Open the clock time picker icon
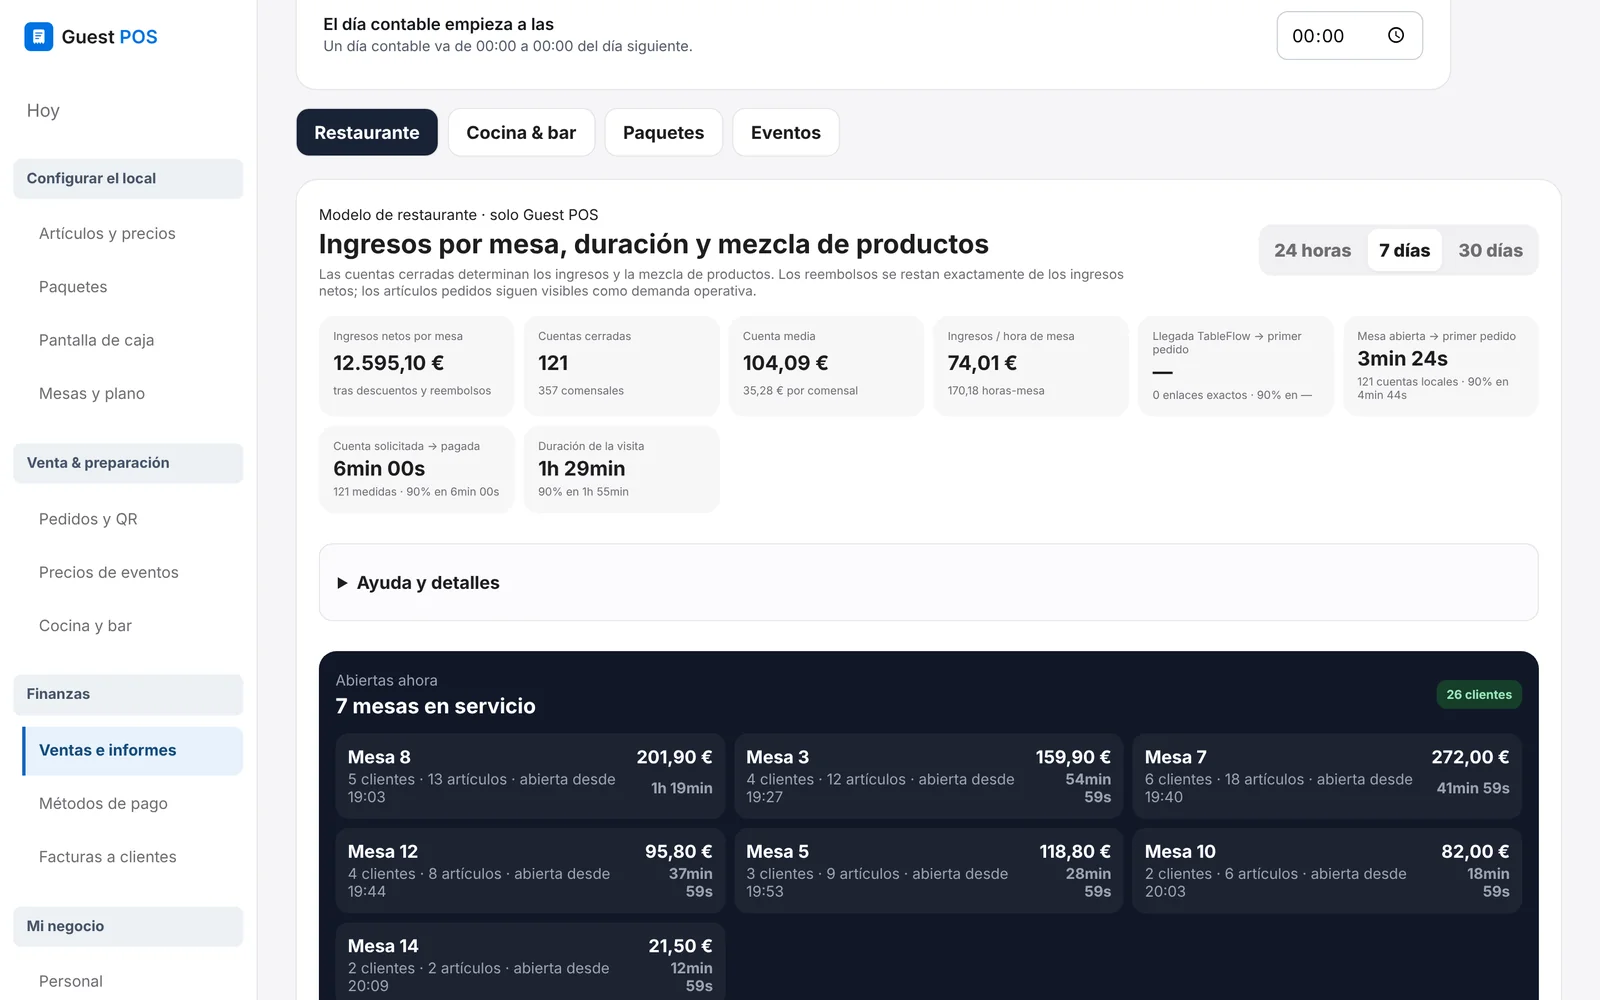Image resolution: width=1600 pixels, height=1000 pixels. coord(1396,36)
